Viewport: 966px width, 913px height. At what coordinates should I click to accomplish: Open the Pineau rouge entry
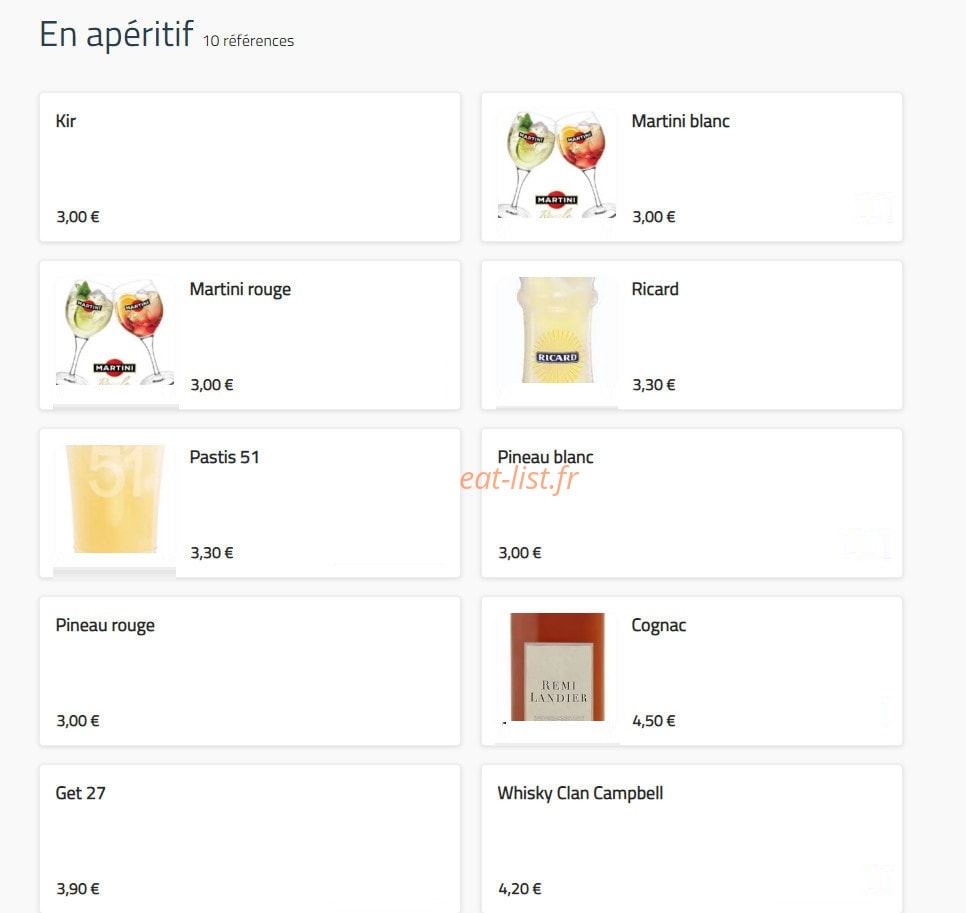coord(250,671)
